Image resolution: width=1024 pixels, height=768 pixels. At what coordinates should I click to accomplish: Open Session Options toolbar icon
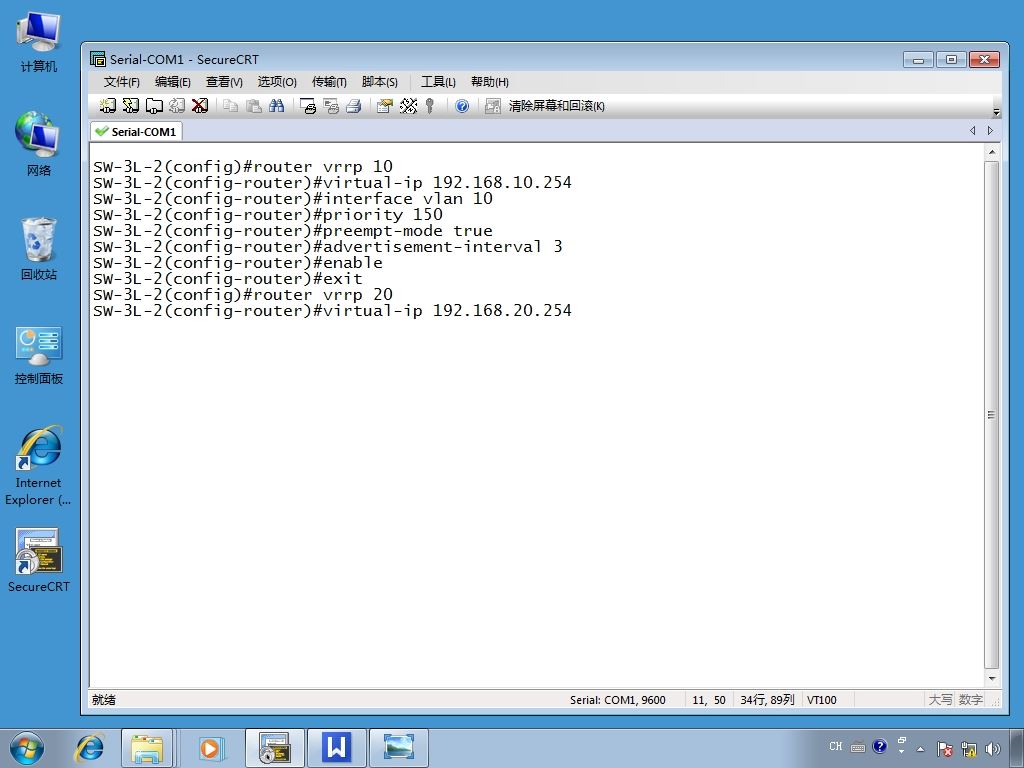[x=385, y=106]
